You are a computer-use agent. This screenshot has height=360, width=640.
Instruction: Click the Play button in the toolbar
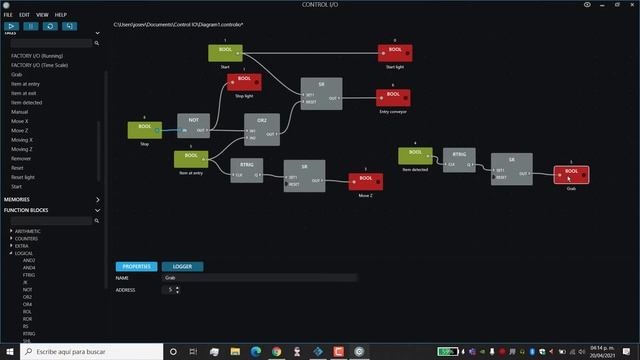point(11,26)
